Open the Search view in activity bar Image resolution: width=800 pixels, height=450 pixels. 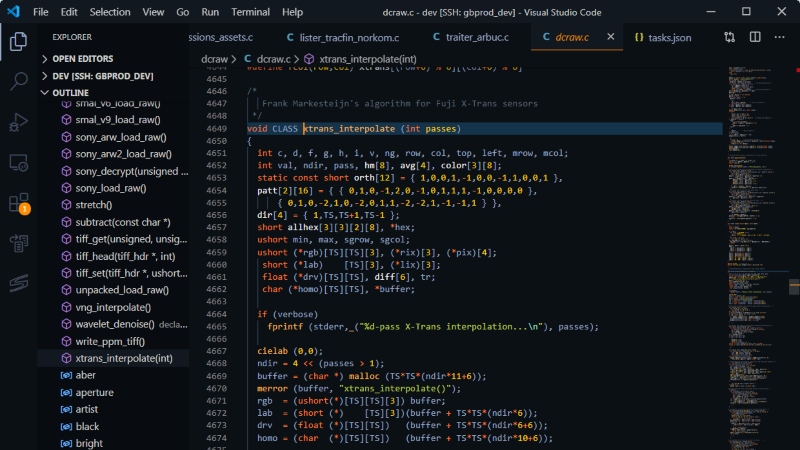tap(18, 81)
